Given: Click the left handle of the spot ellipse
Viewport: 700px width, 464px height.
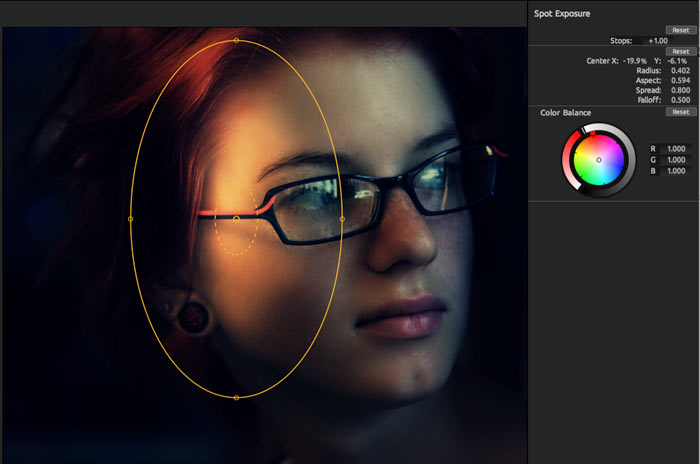Looking at the screenshot, I should click(130, 219).
